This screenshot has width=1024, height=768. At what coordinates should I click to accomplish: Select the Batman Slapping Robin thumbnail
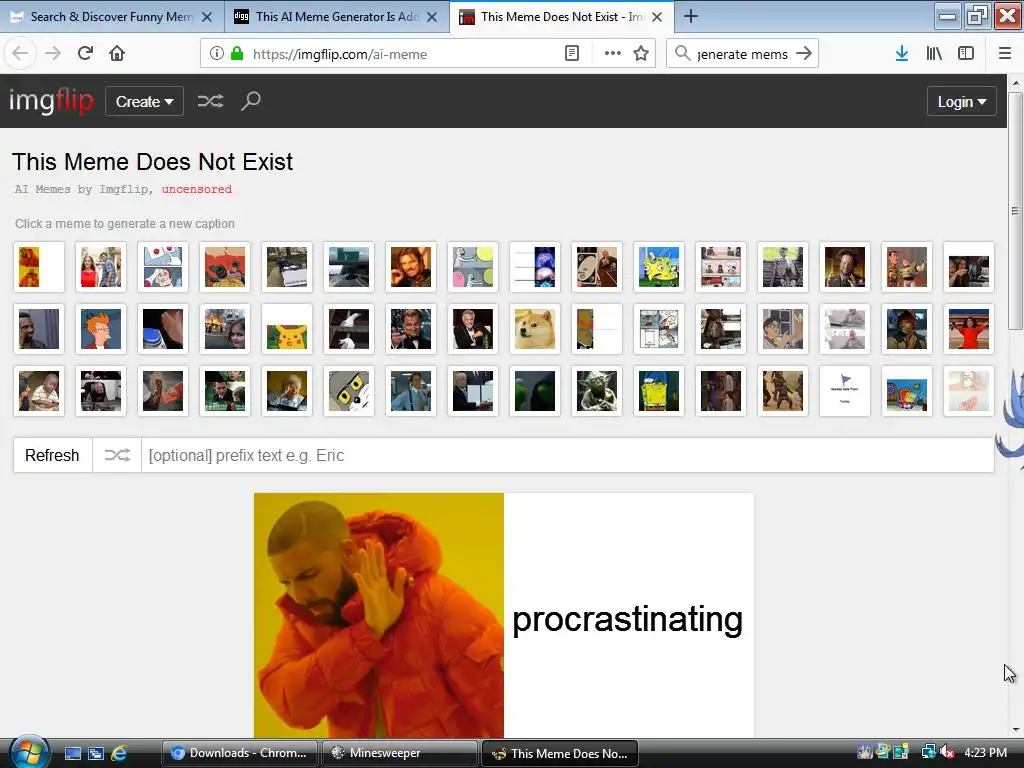(x=225, y=267)
